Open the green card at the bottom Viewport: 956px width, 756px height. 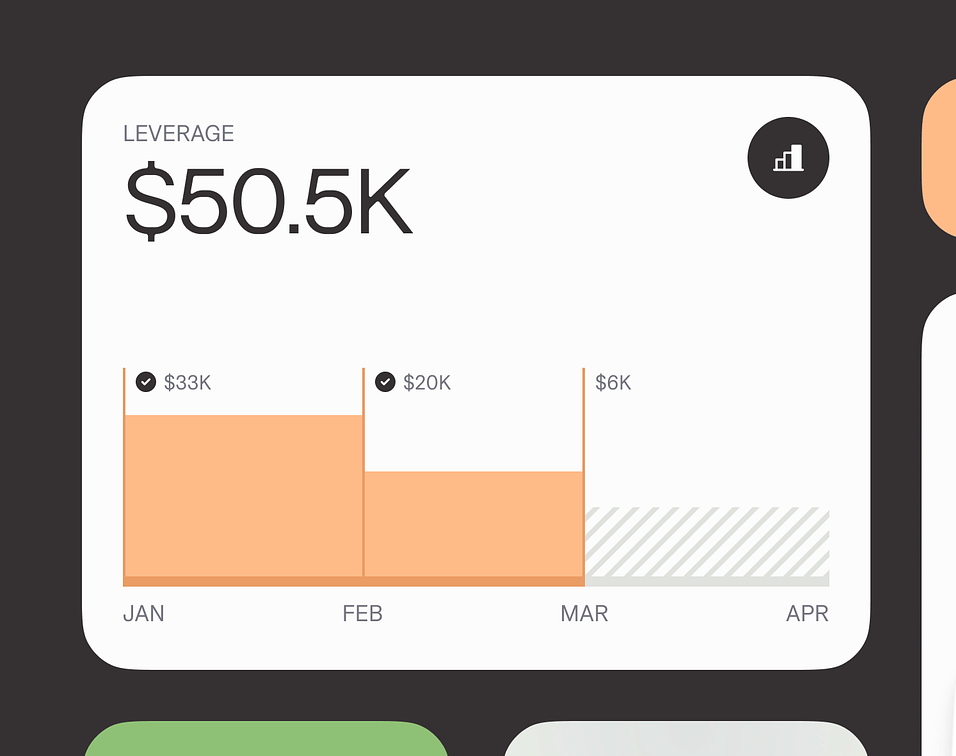pos(265,740)
